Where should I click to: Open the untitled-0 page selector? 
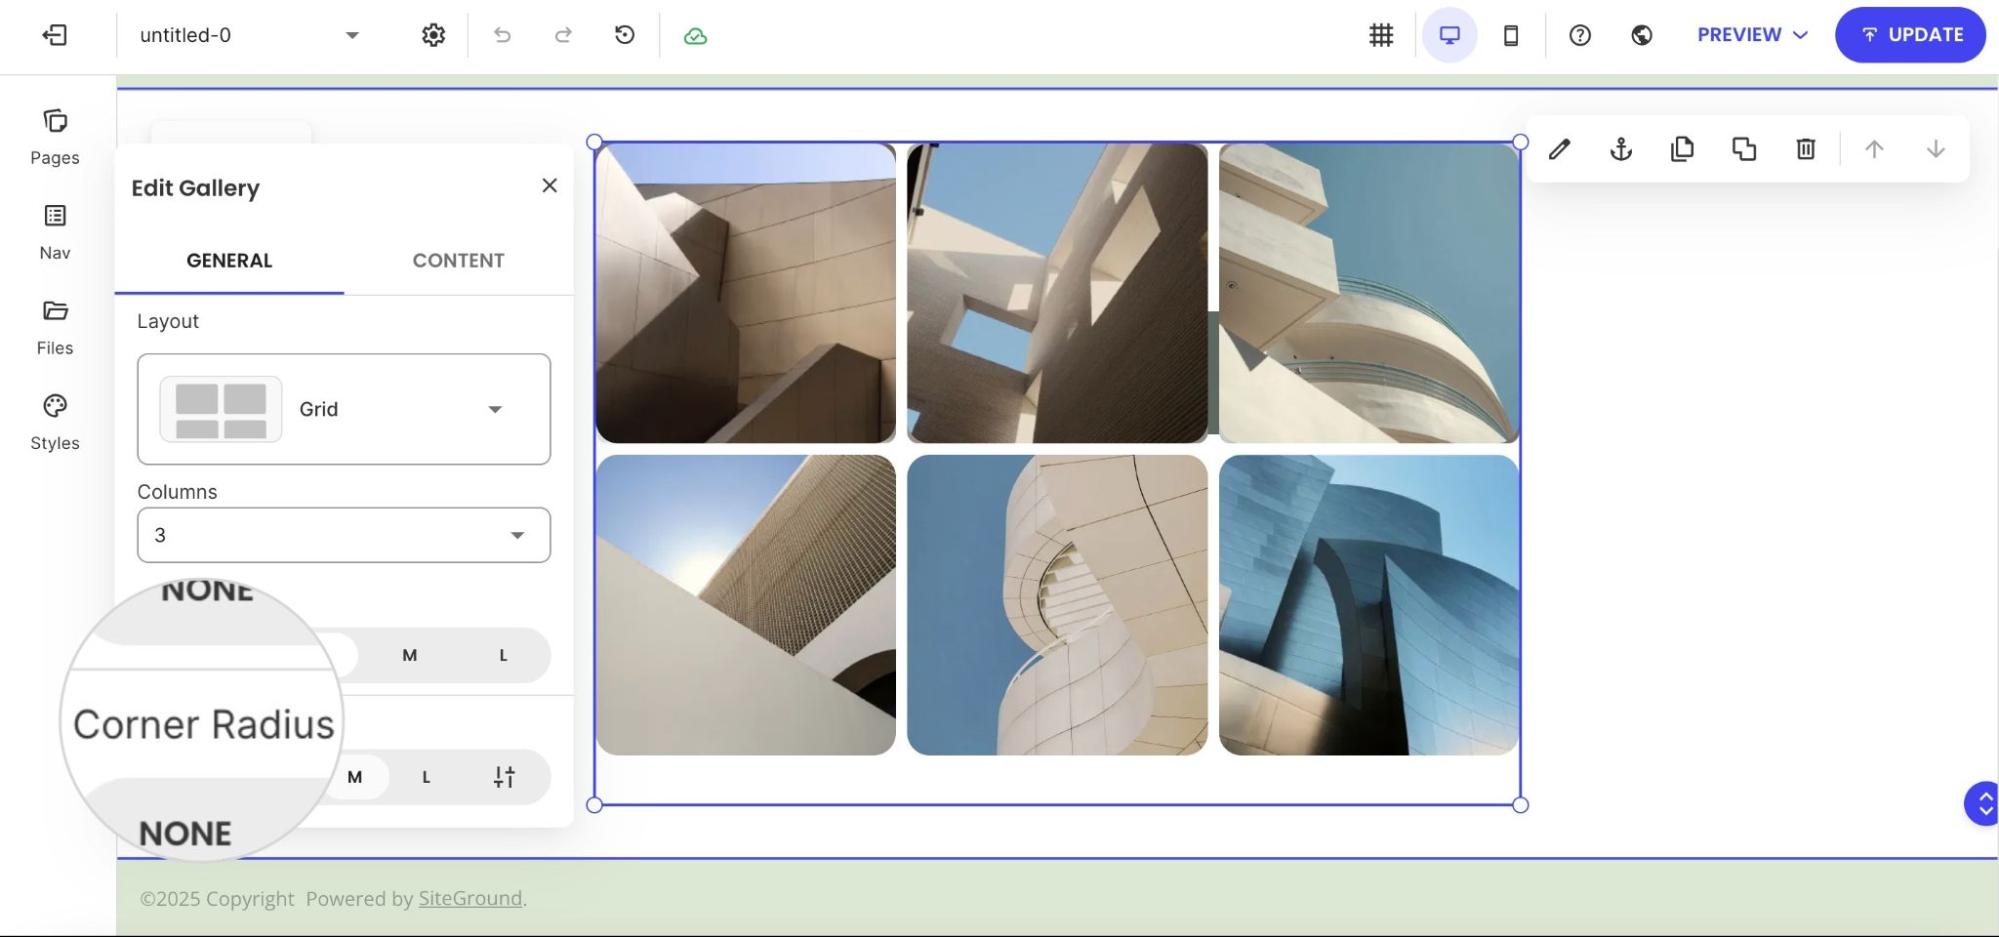(x=249, y=35)
